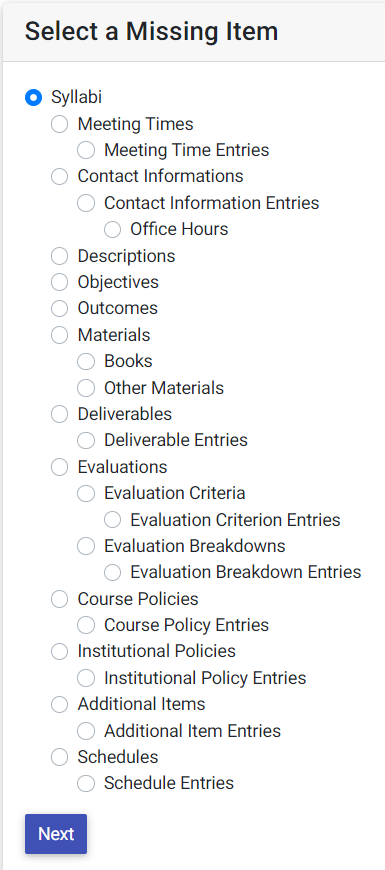
Task: Select Contact Information Entries
Action: tap(86, 203)
